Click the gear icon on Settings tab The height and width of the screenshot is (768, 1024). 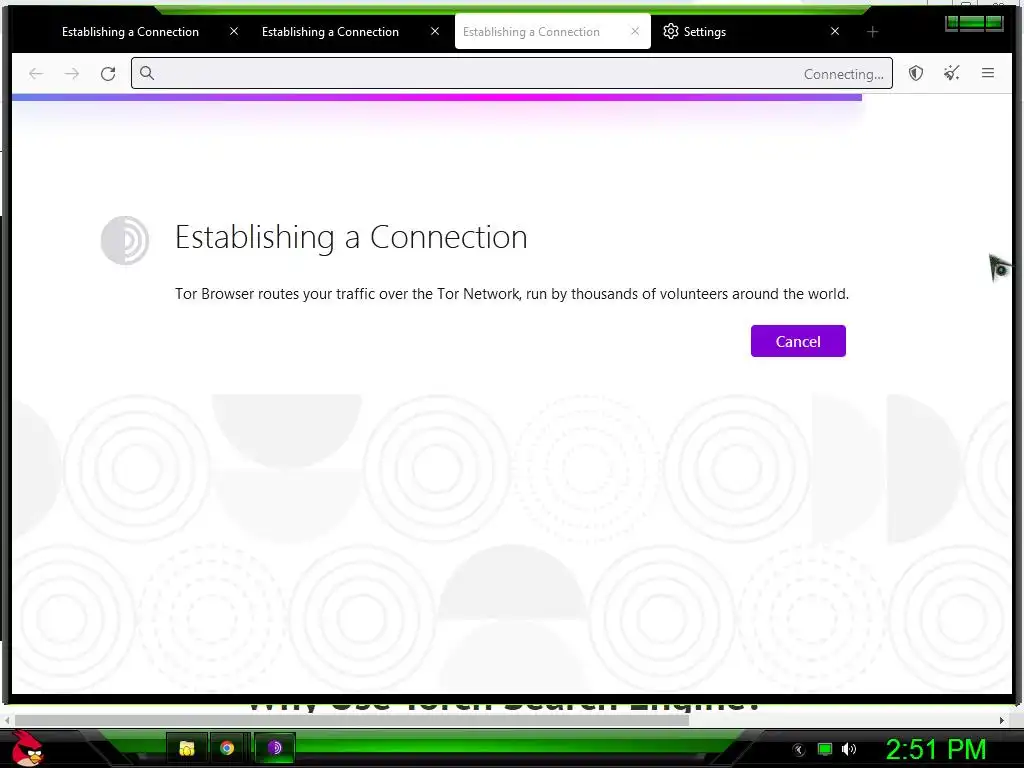point(671,31)
